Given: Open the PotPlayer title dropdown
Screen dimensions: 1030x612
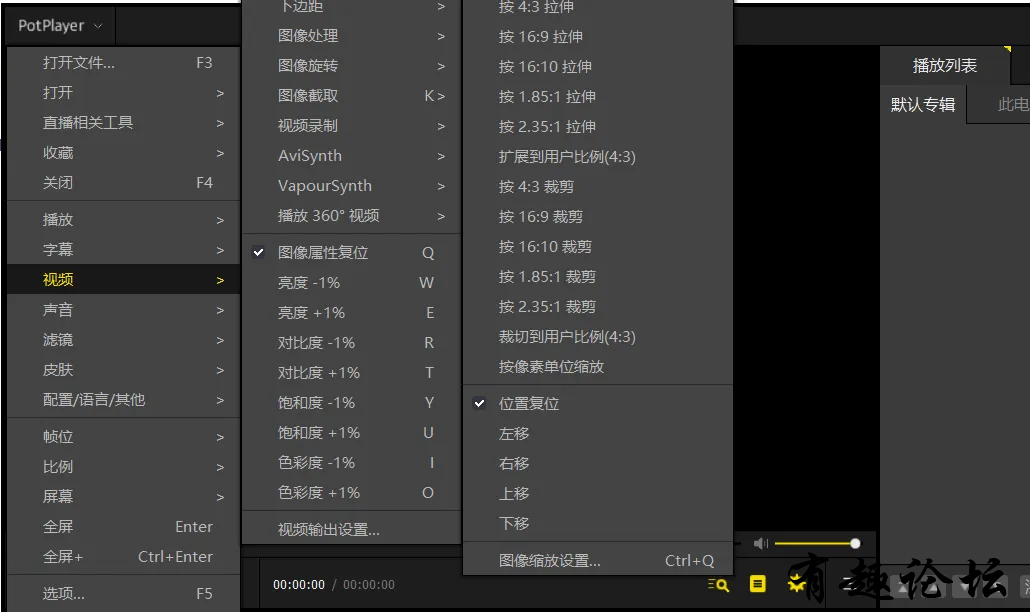Looking at the screenshot, I should click(60, 26).
